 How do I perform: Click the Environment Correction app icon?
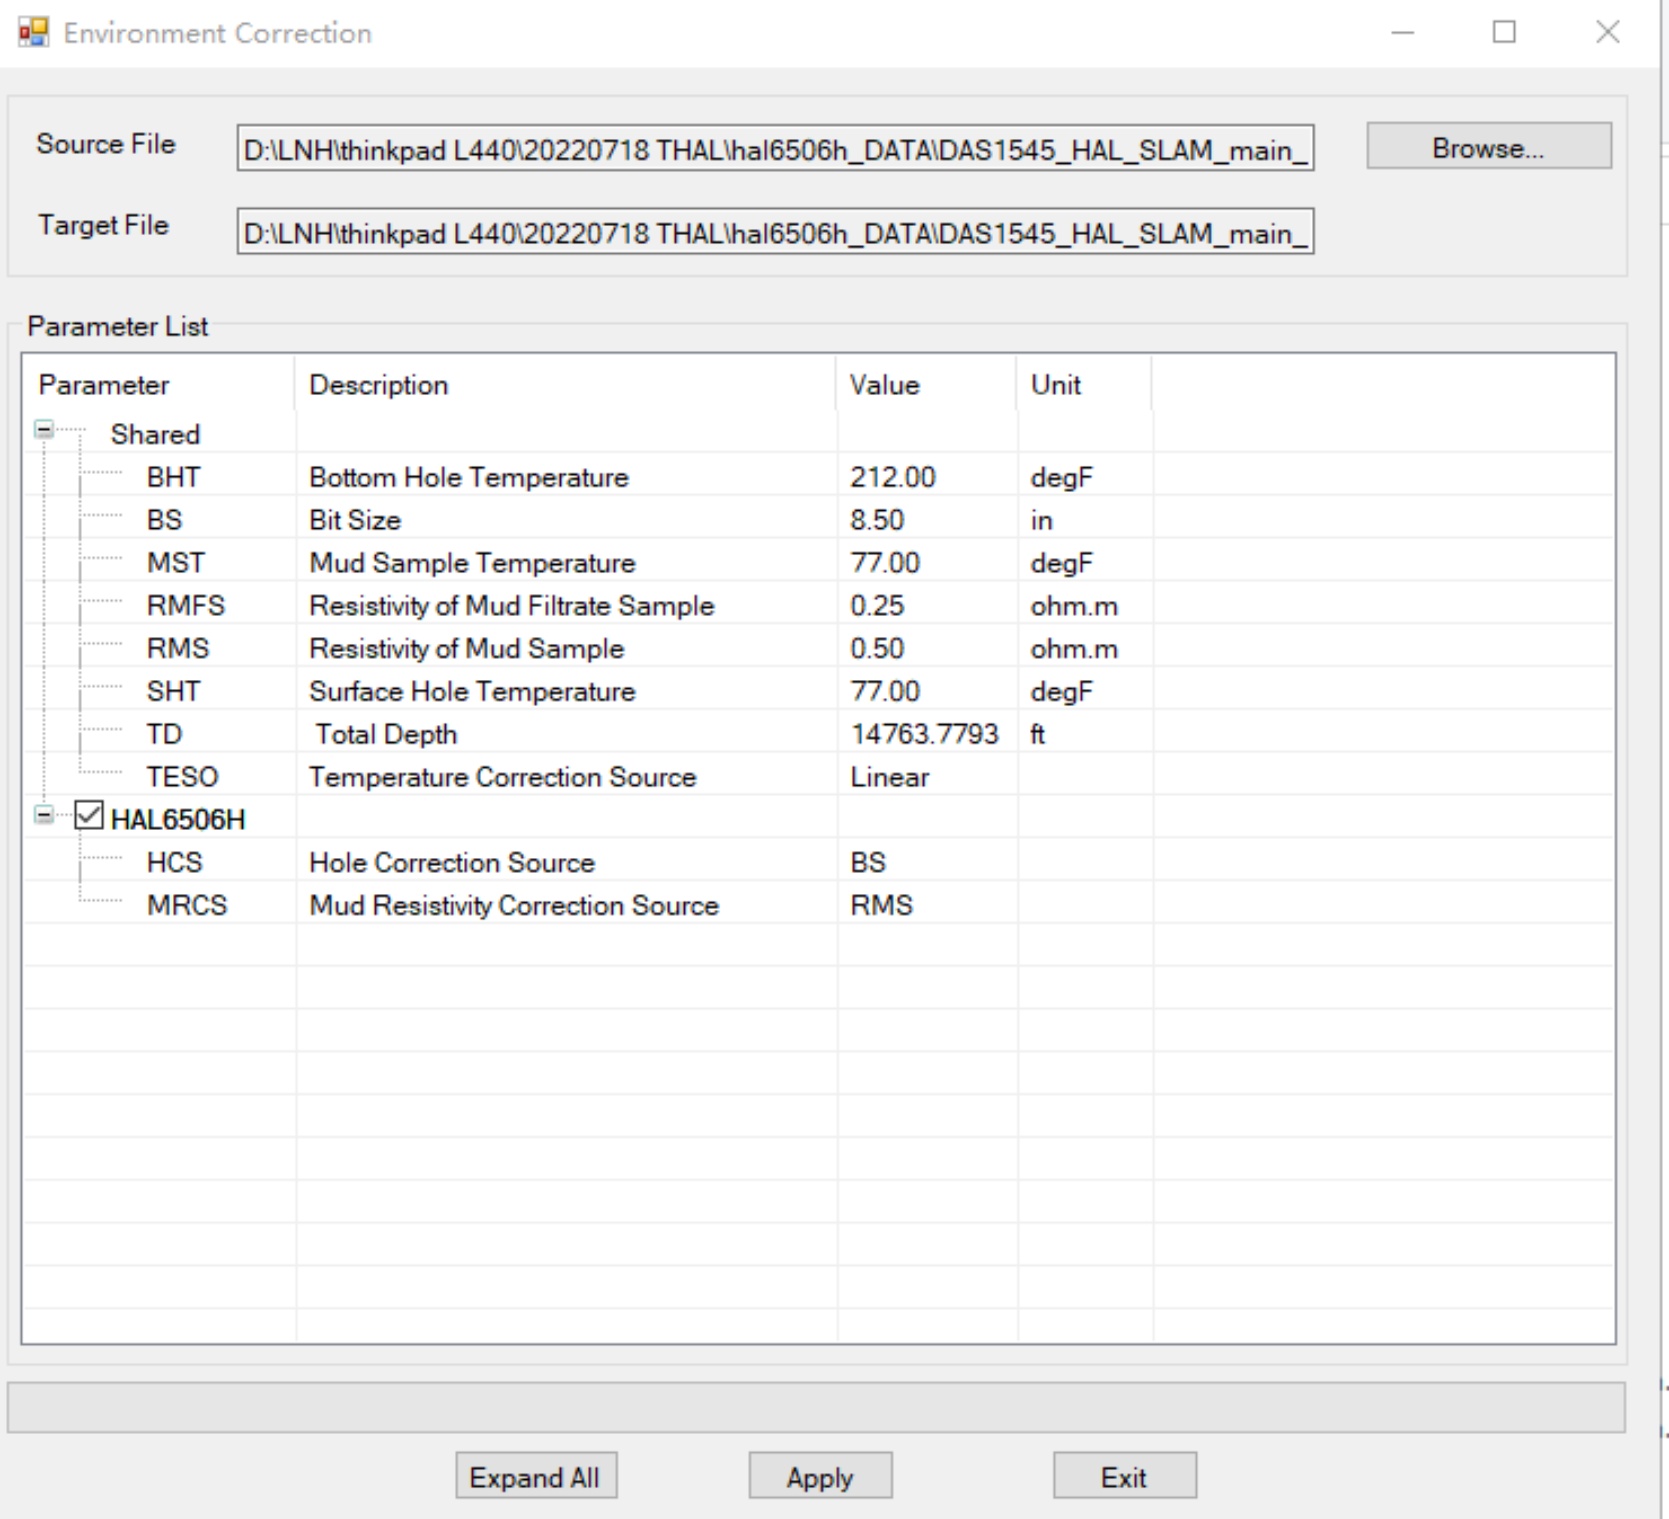tap(33, 33)
